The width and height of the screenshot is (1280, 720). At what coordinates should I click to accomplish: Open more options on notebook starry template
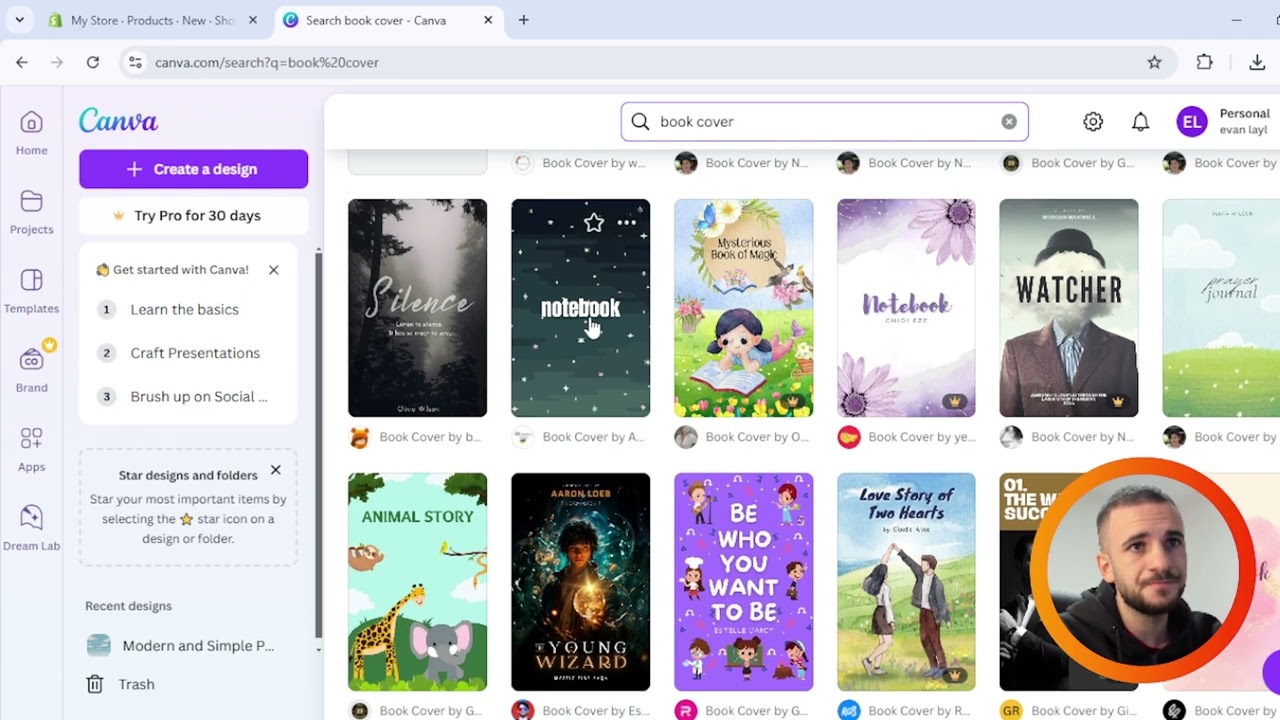(x=627, y=223)
